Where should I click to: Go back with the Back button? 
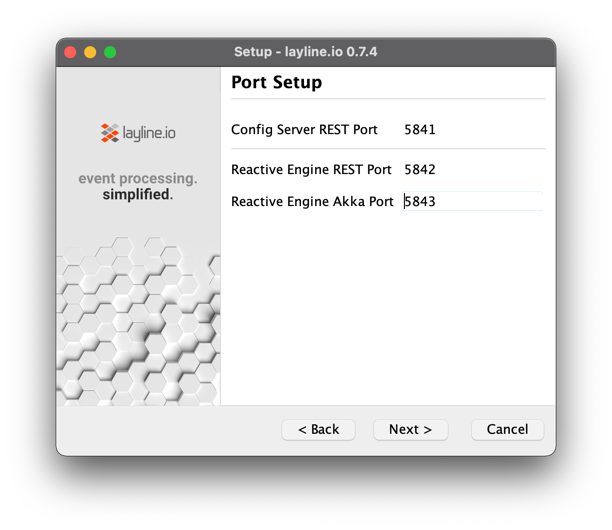click(318, 429)
